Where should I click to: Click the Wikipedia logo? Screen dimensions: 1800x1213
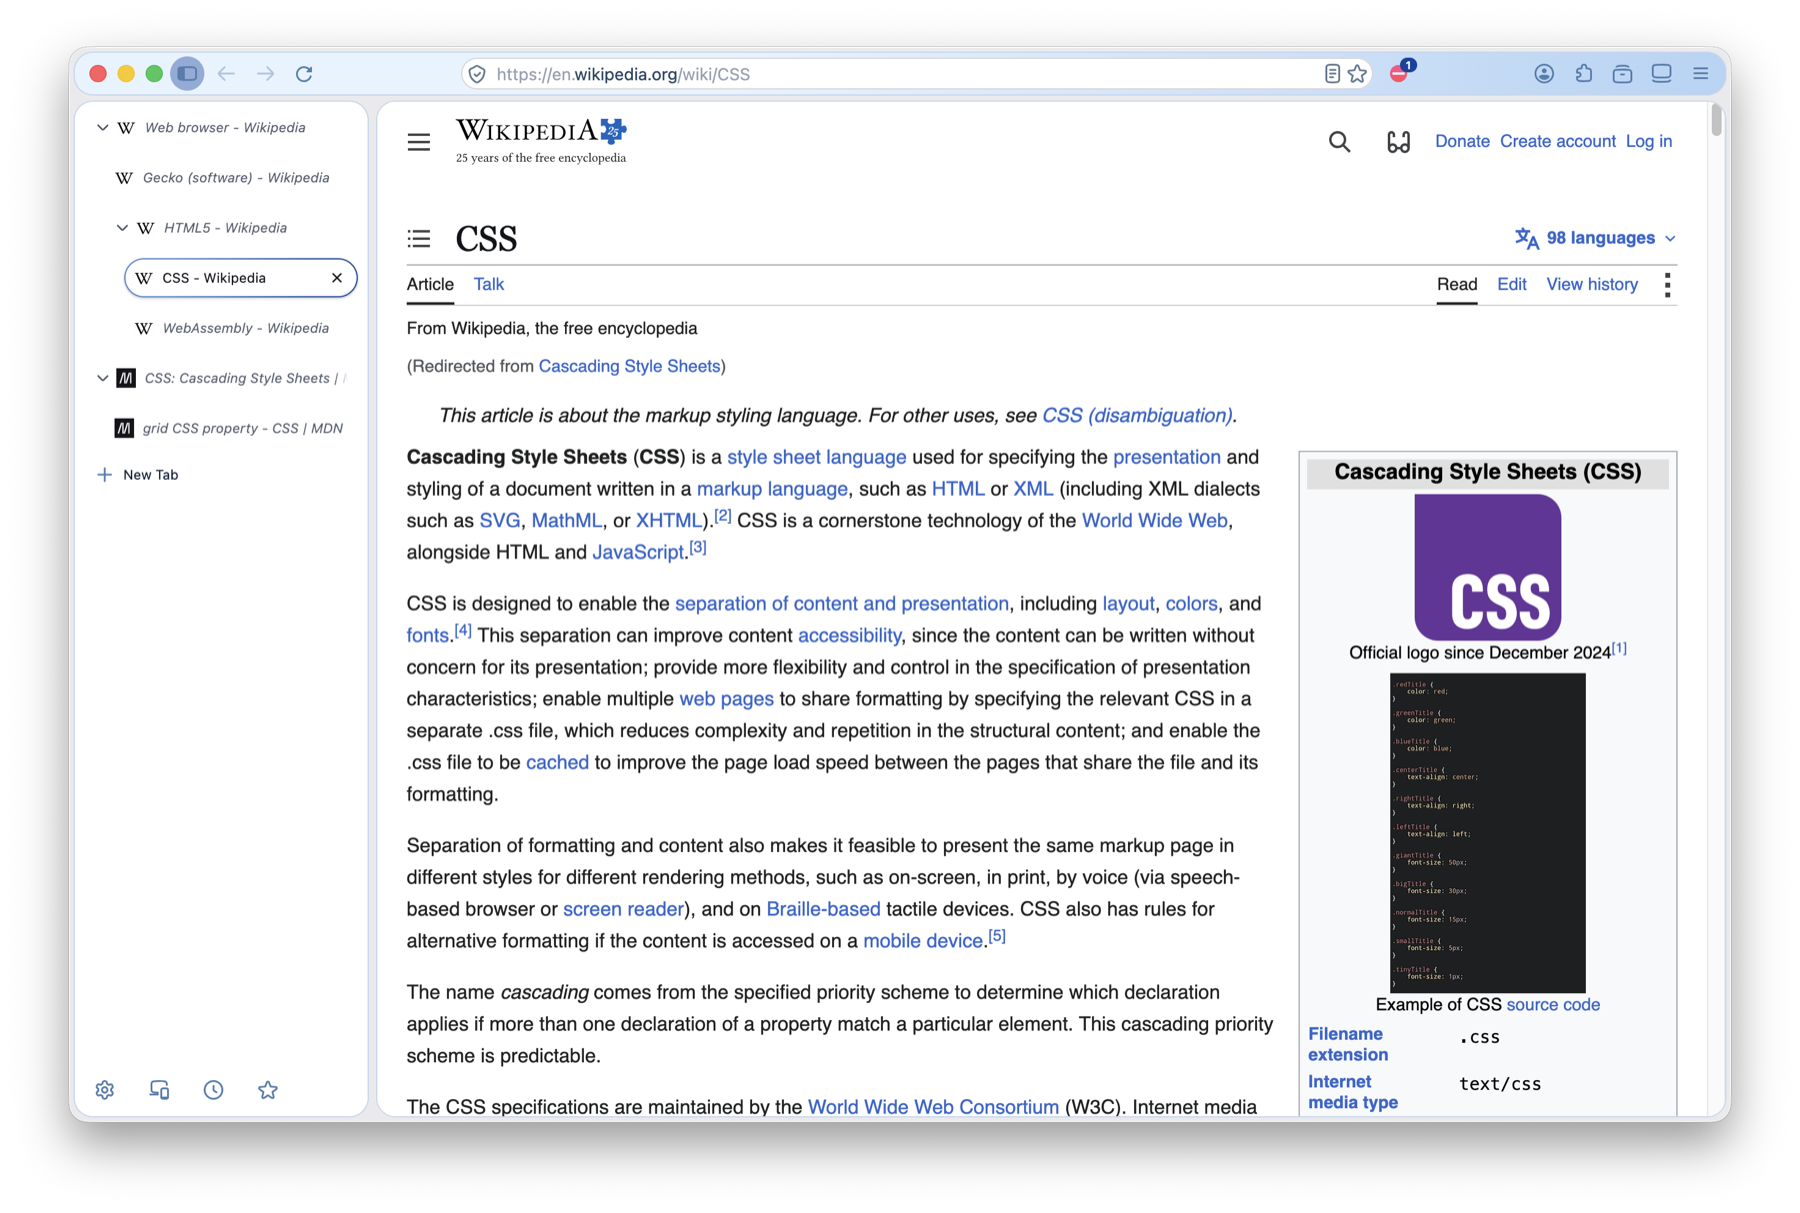point(541,141)
